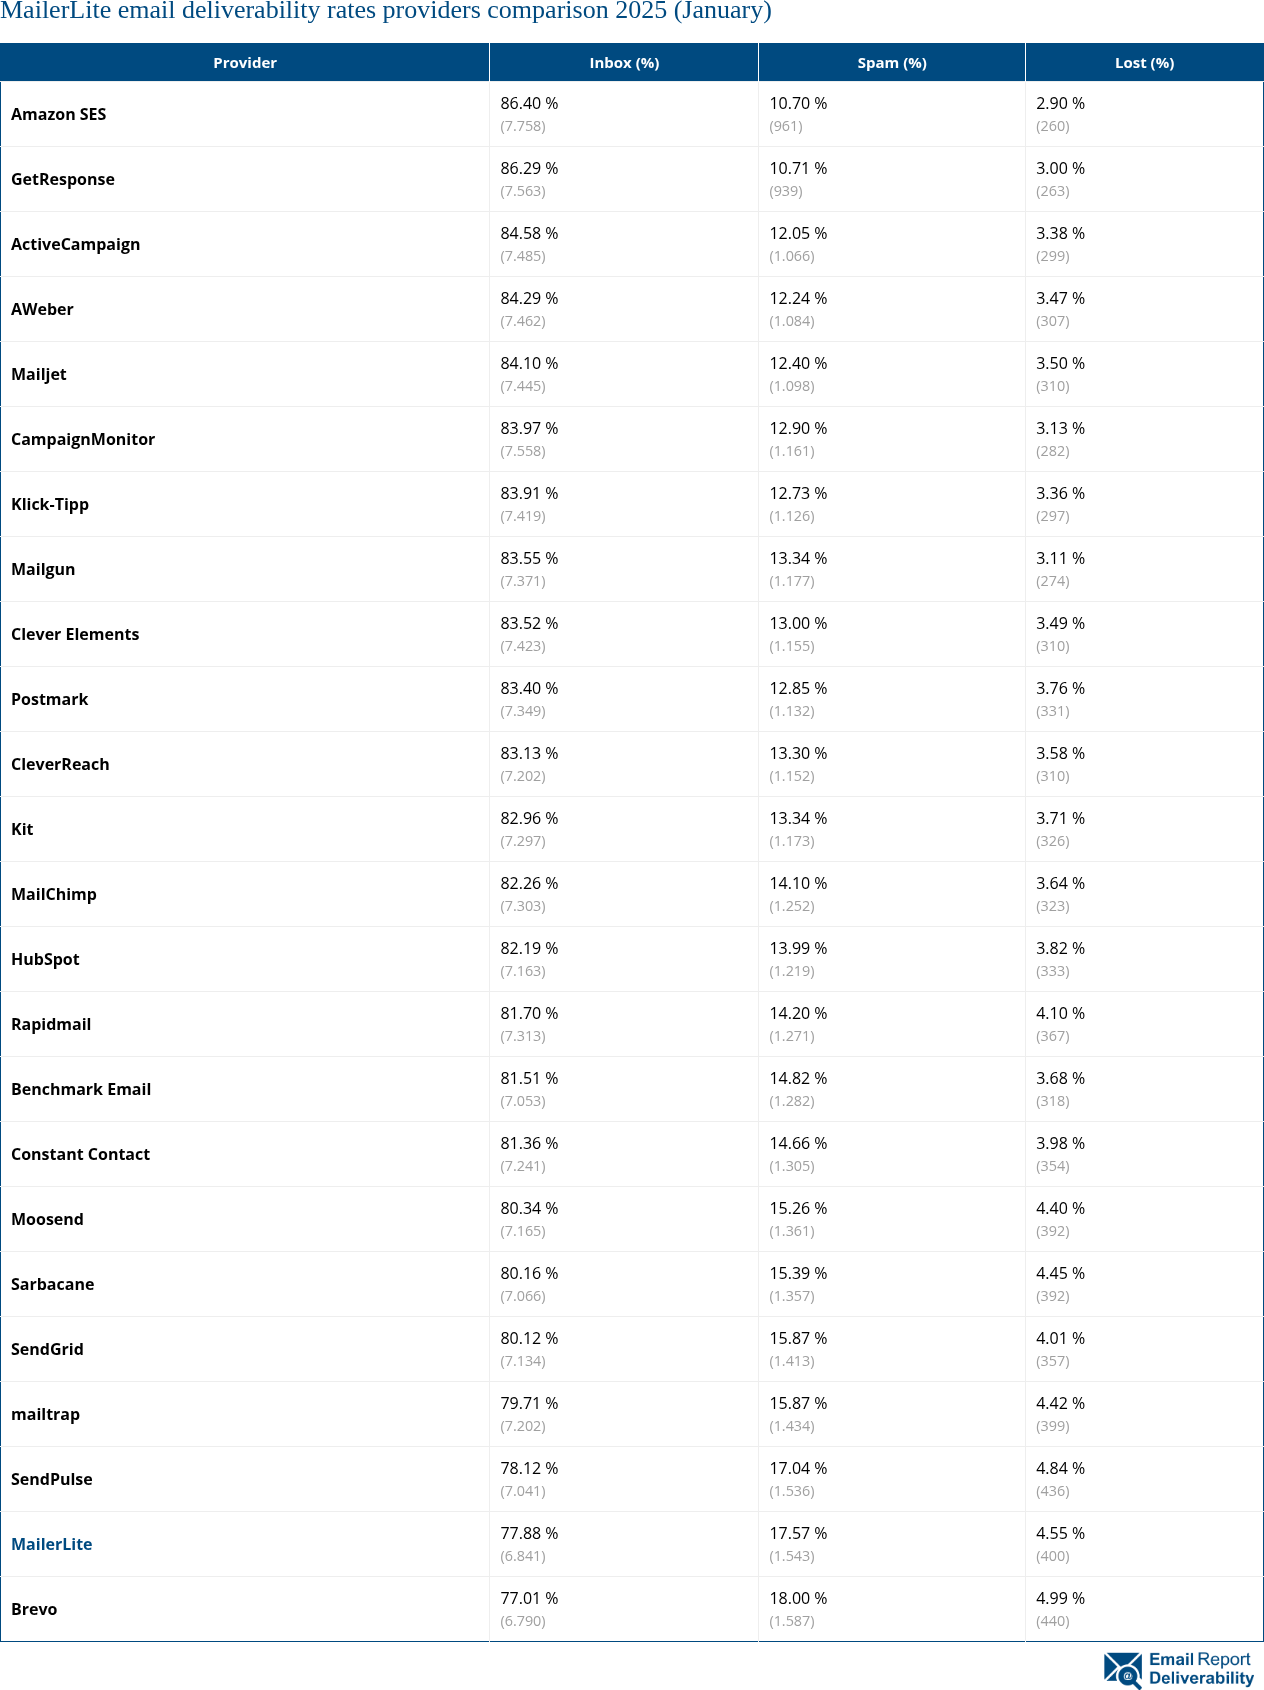This screenshot has width=1264, height=1690.
Task: Click the Klick-Tipp provider name
Action: [x=50, y=504]
